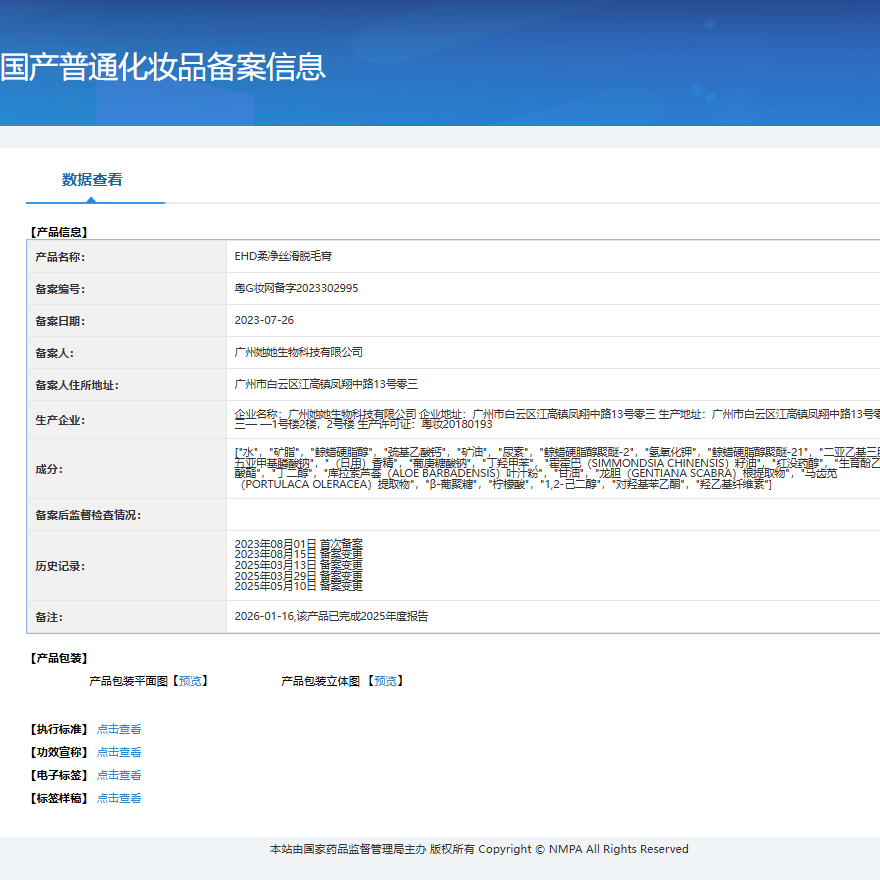This screenshot has width=880, height=880.
Task: Click the page title 国产普通化妆品备案信息
Action: tap(163, 67)
